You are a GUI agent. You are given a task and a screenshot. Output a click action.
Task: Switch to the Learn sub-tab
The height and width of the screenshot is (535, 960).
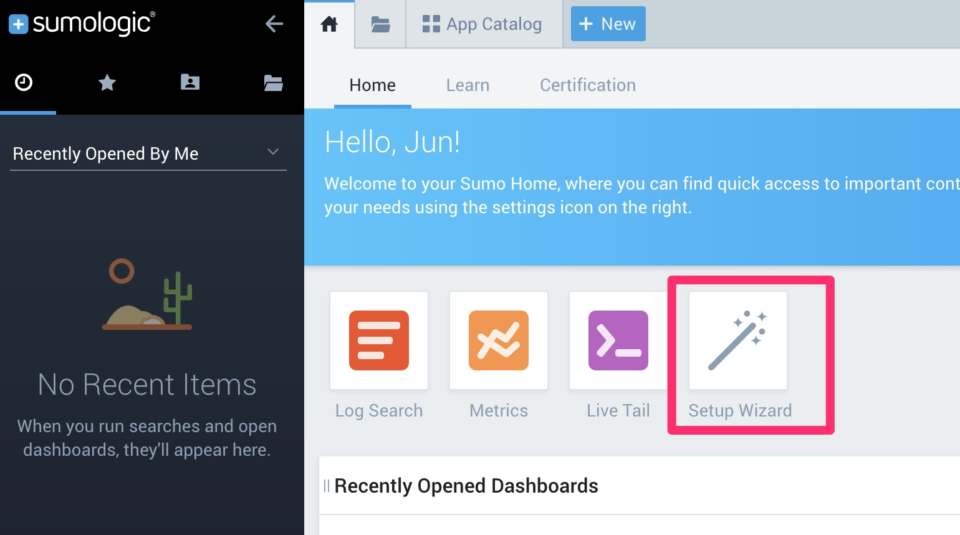point(468,85)
